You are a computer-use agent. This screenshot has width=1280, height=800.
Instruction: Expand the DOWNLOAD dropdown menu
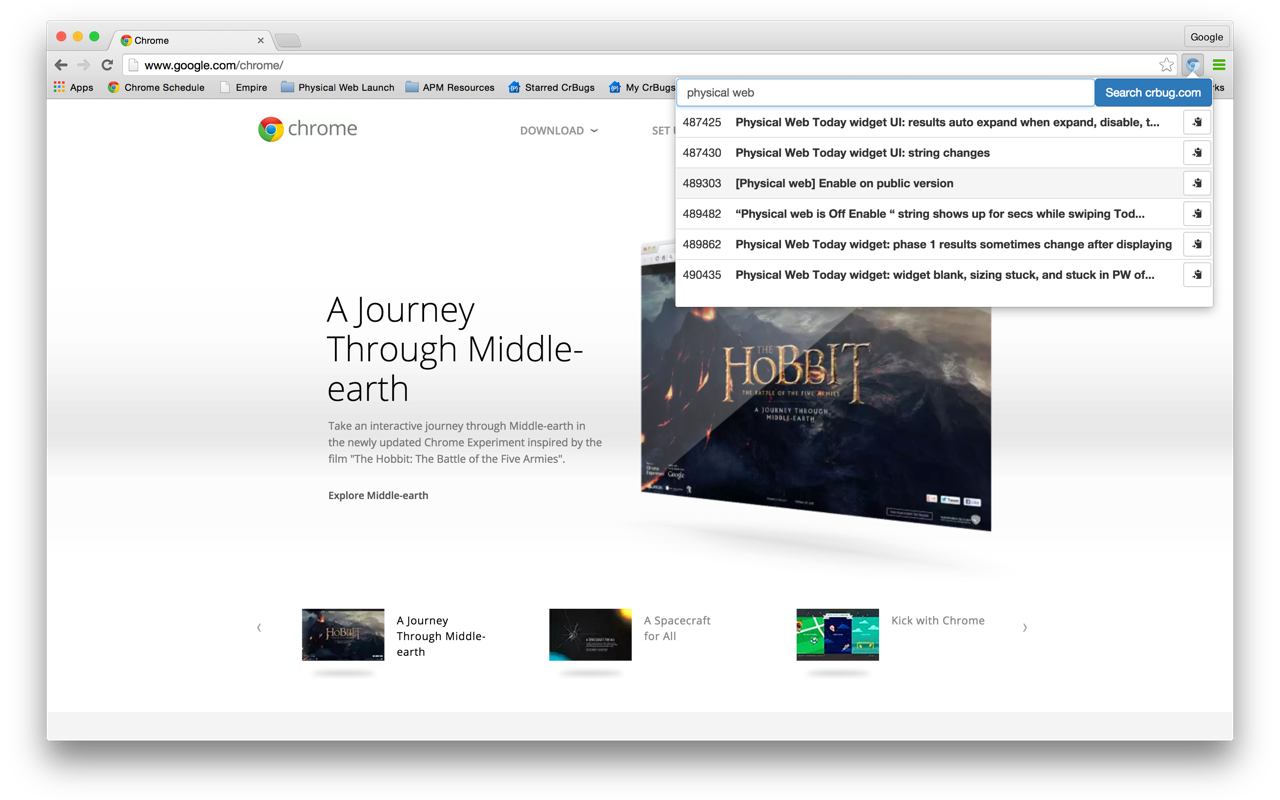[x=559, y=131]
